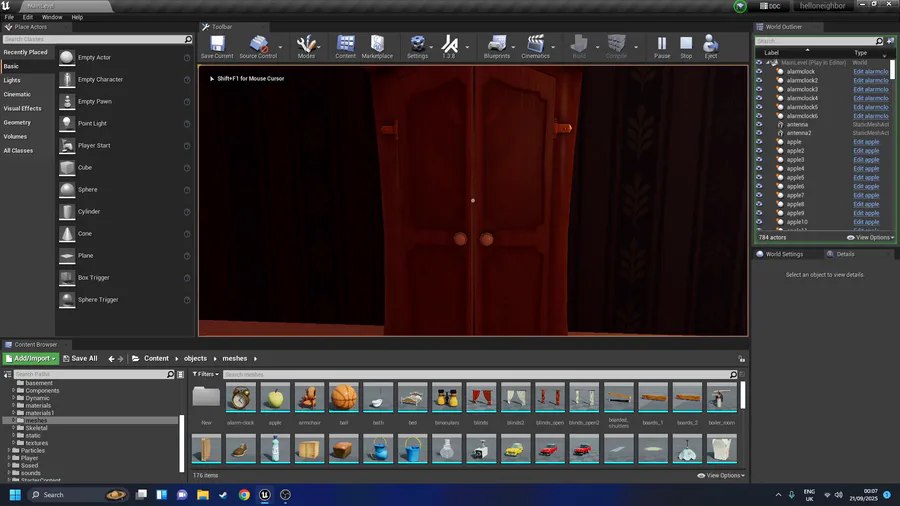Open the Blueprints dropdown arrow
Viewport: 900px width, 506px height.
[513, 47]
